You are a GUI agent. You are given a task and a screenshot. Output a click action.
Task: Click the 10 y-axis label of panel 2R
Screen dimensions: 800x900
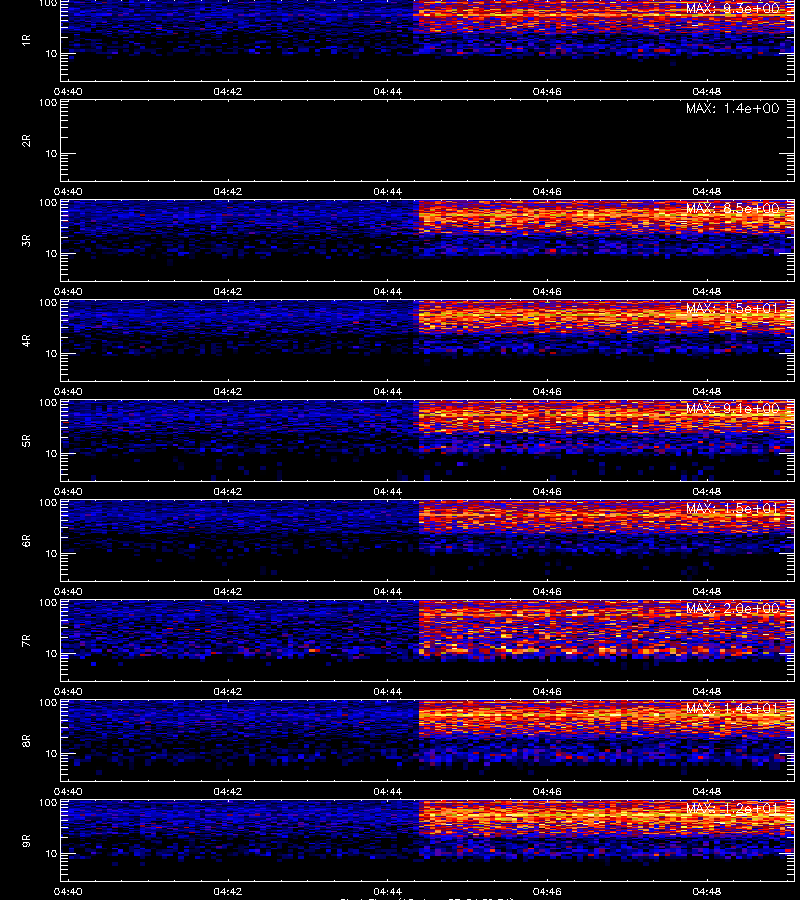(x=51, y=154)
